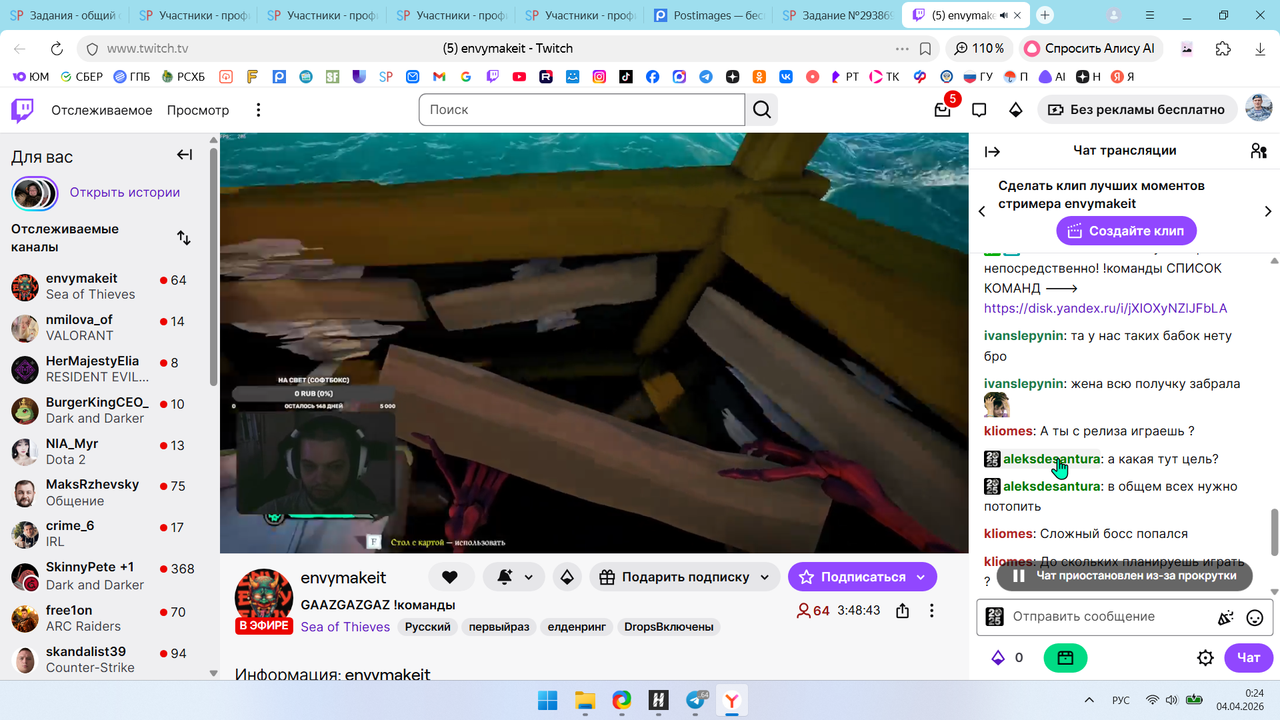Collapse the left sidebar with arrow icon
Screen dimensions: 1280x720
point(184,155)
